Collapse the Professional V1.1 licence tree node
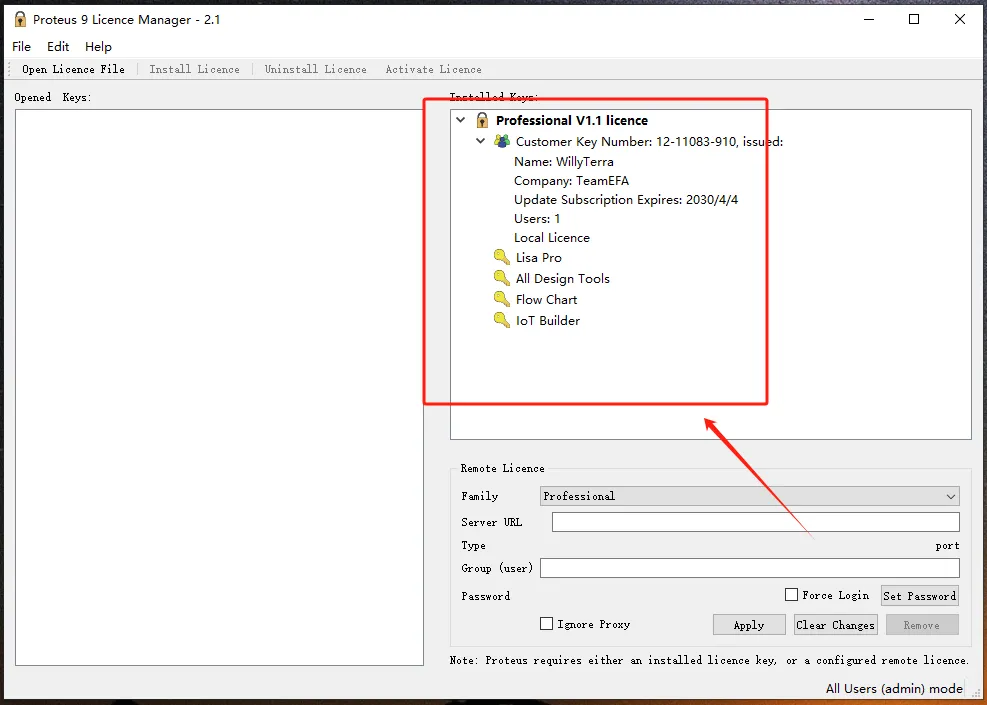Screen dimensions: 987x705 tap(461, 120)
